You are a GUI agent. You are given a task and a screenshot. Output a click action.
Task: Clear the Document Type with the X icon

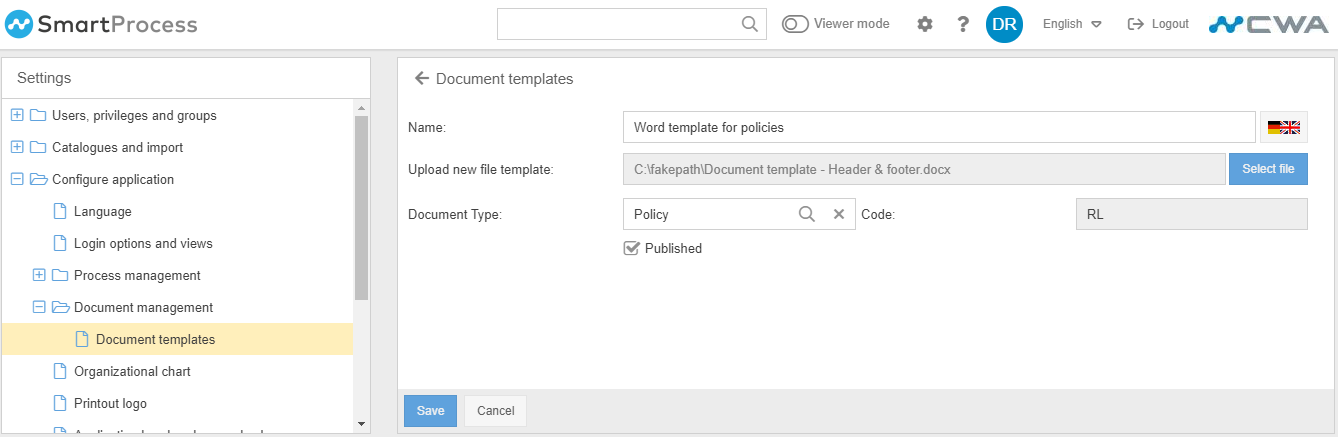point(839,214)
